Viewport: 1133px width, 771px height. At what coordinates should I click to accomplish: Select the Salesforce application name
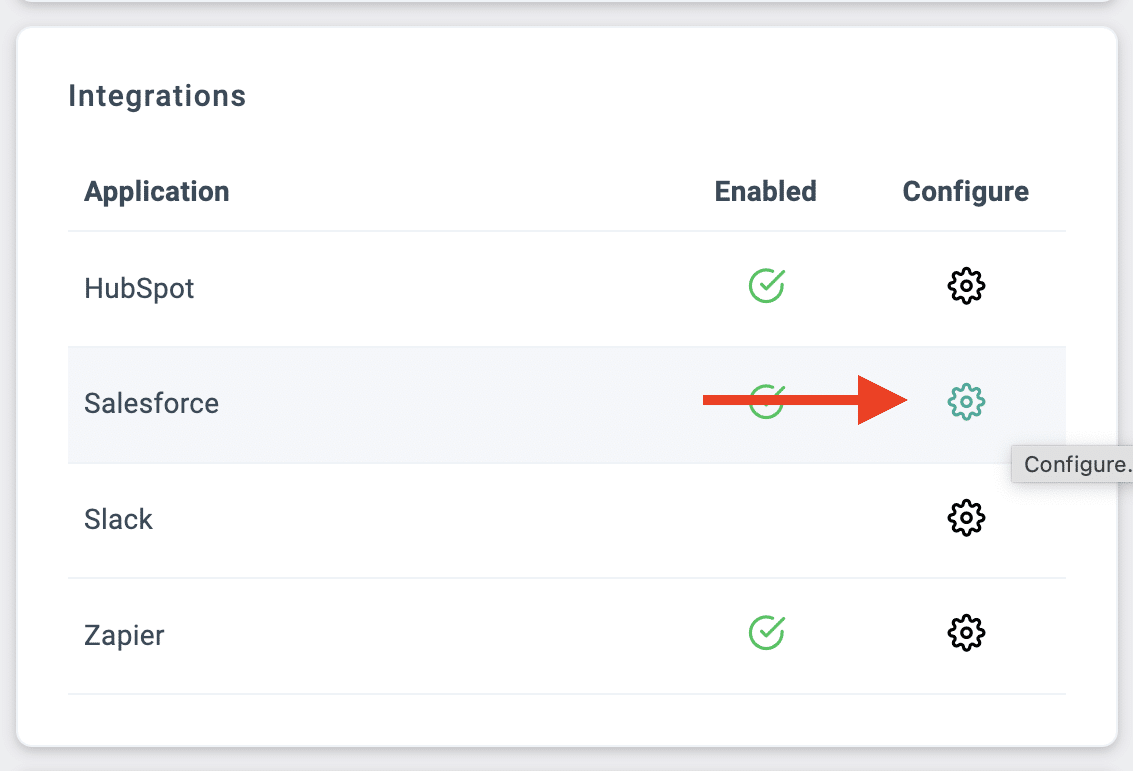pyautogui.click(x=151, y=404)
